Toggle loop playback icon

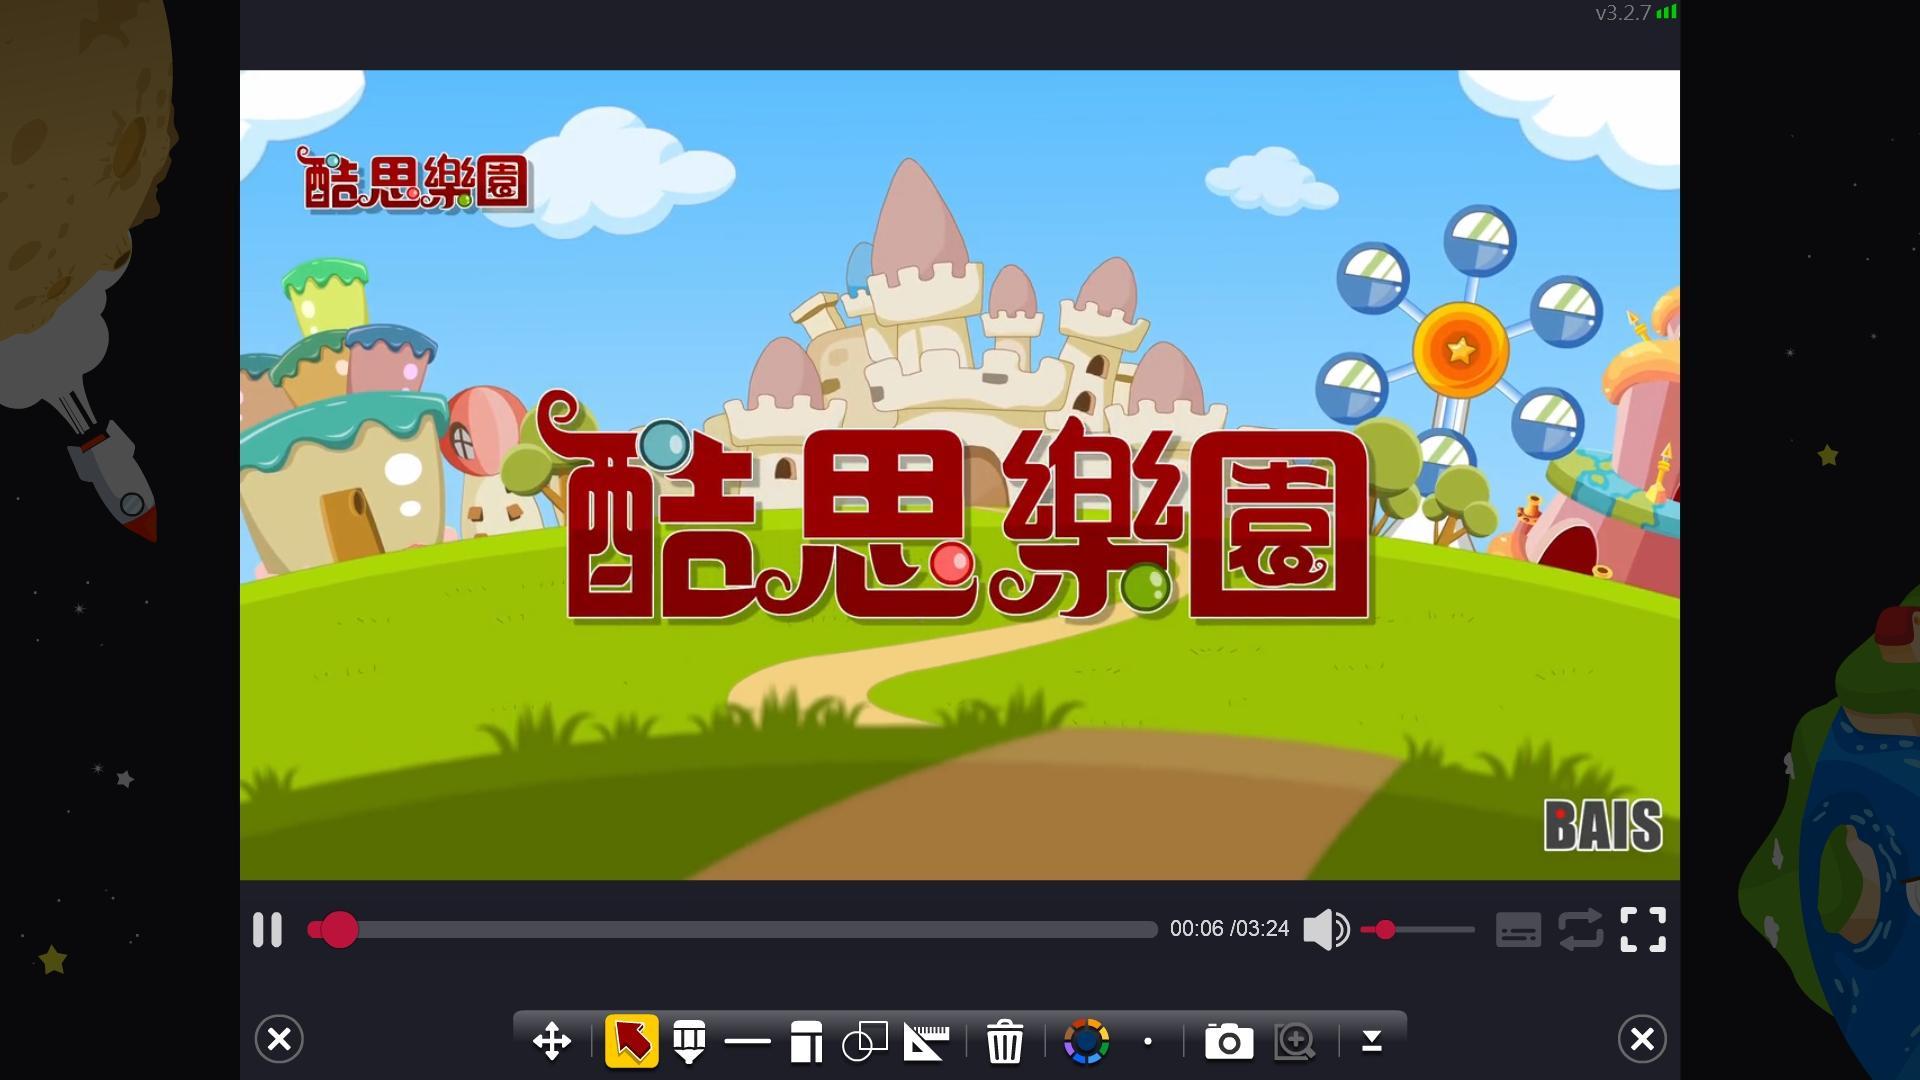point(1580,930)
